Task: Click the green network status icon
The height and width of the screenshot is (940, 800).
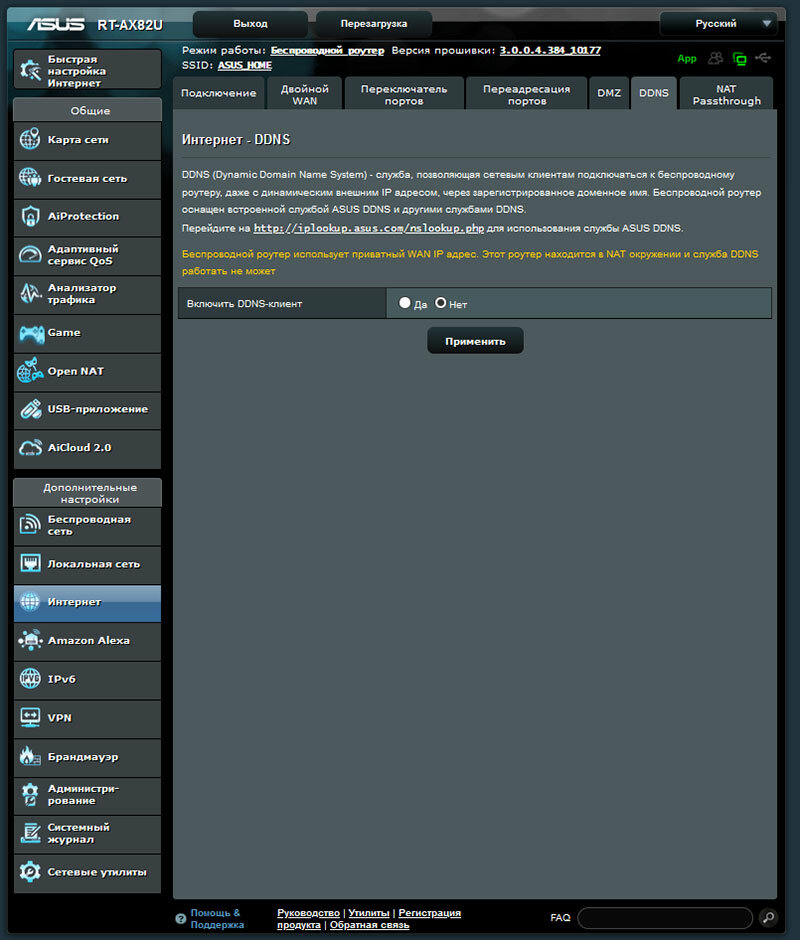Action: (x=739, y=58)
